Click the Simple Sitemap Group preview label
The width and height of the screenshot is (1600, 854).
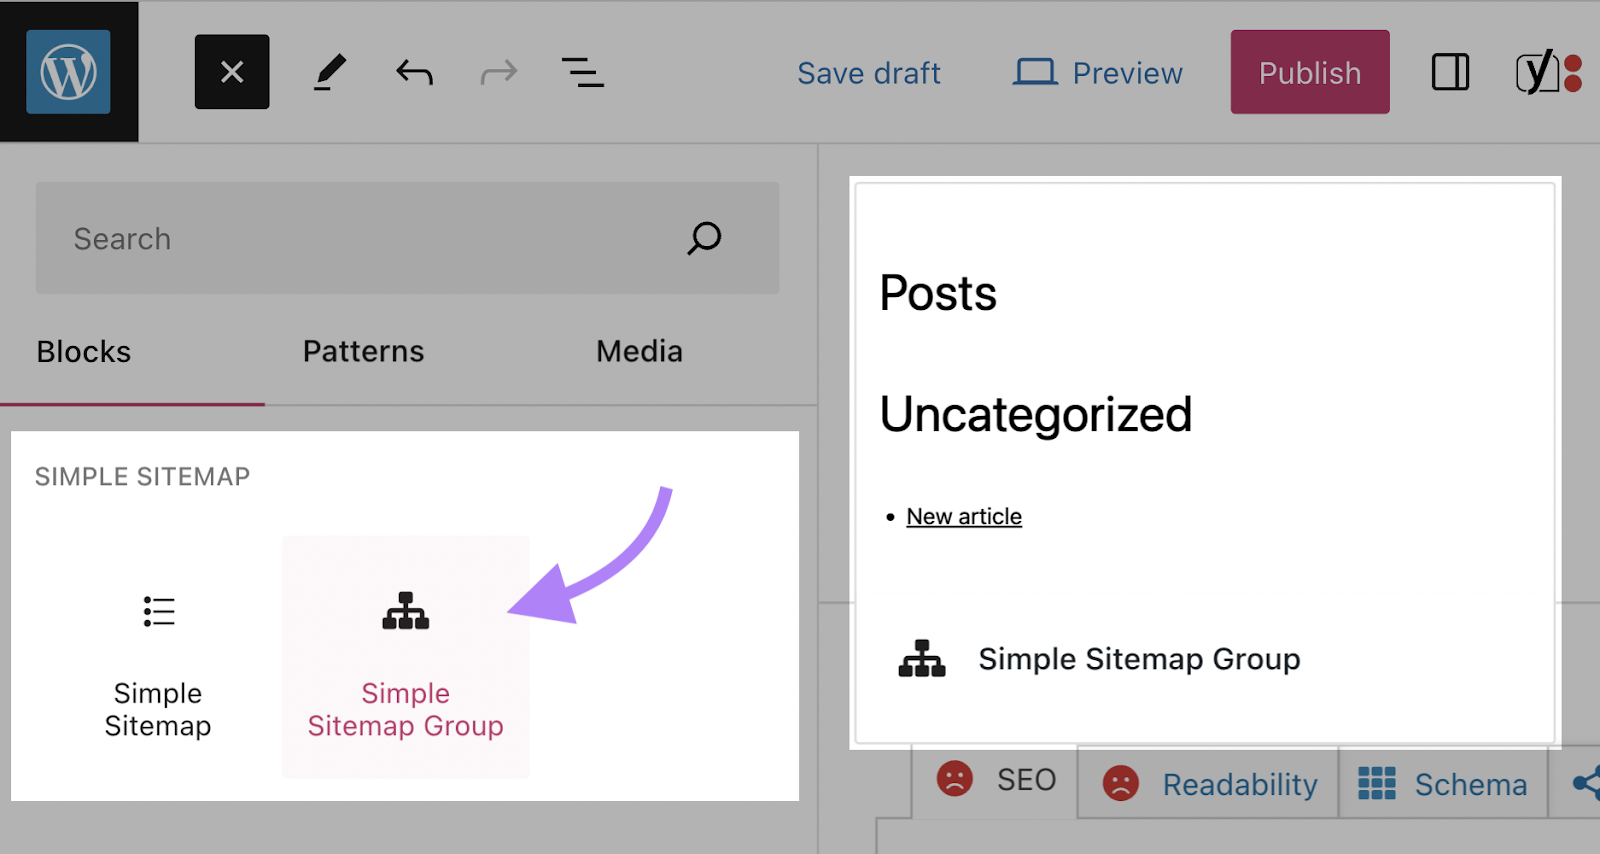1139,659
